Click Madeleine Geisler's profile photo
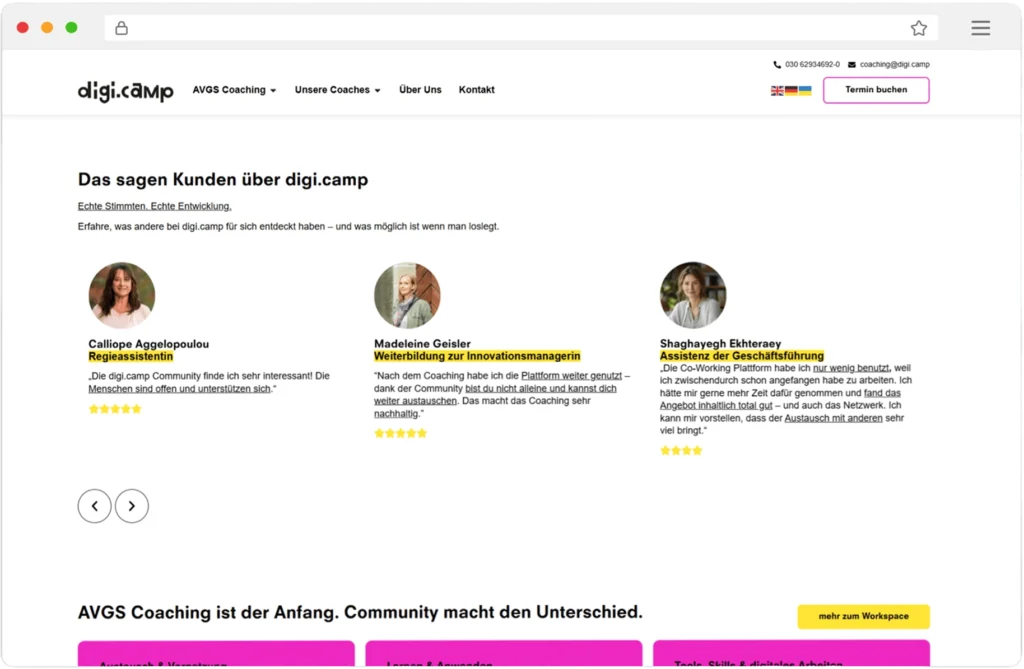 click(407, 295)
